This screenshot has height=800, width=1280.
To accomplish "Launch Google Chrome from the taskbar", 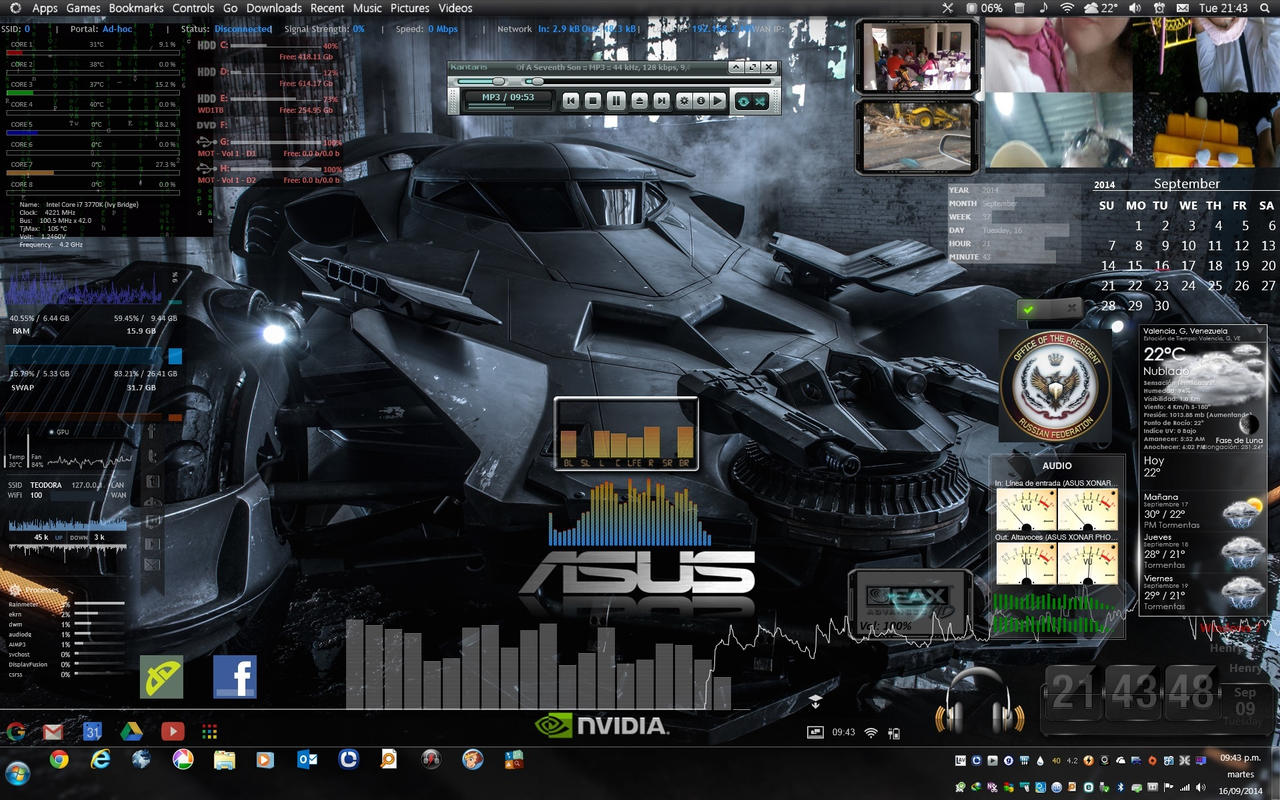I will (59, 760).
